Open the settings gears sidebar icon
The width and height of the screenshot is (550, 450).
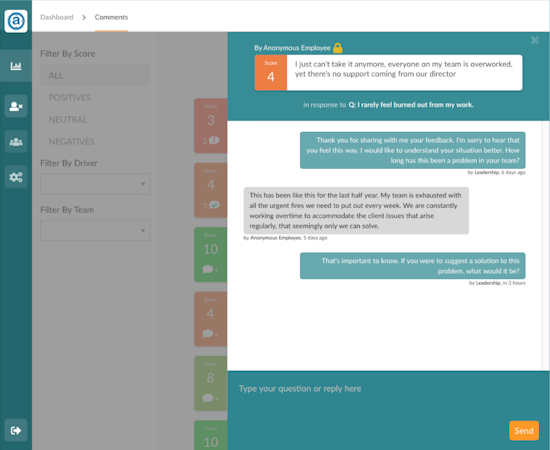pyautogui.click(x=16, y=177)
